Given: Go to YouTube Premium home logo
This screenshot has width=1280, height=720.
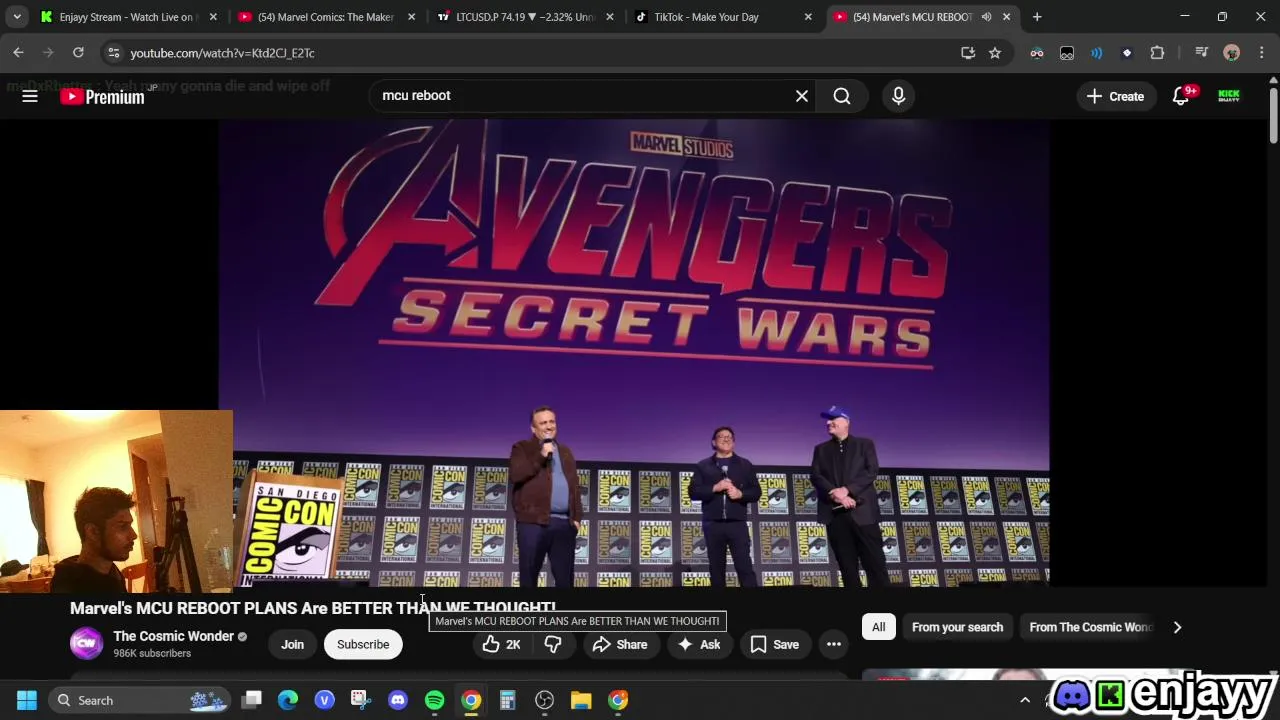Looking at the screenshot, I should point(102,96).
